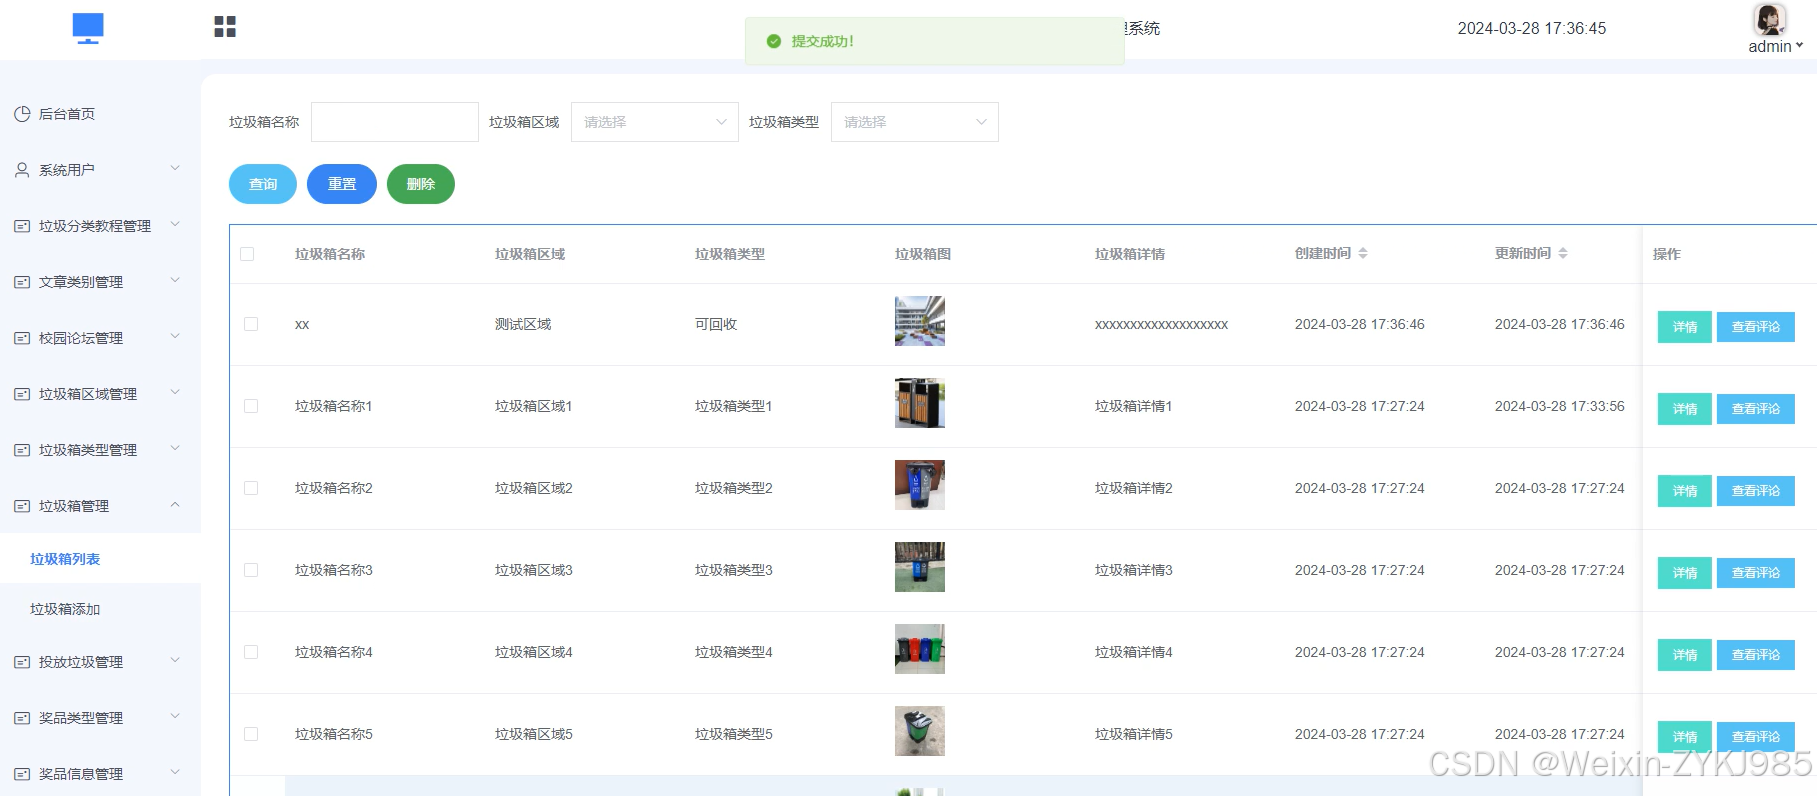Click the green 删除 delete button
Image resolution: width=1817 pixels, height=796 pixels.
pyautogui.click(x=421, y=184)
